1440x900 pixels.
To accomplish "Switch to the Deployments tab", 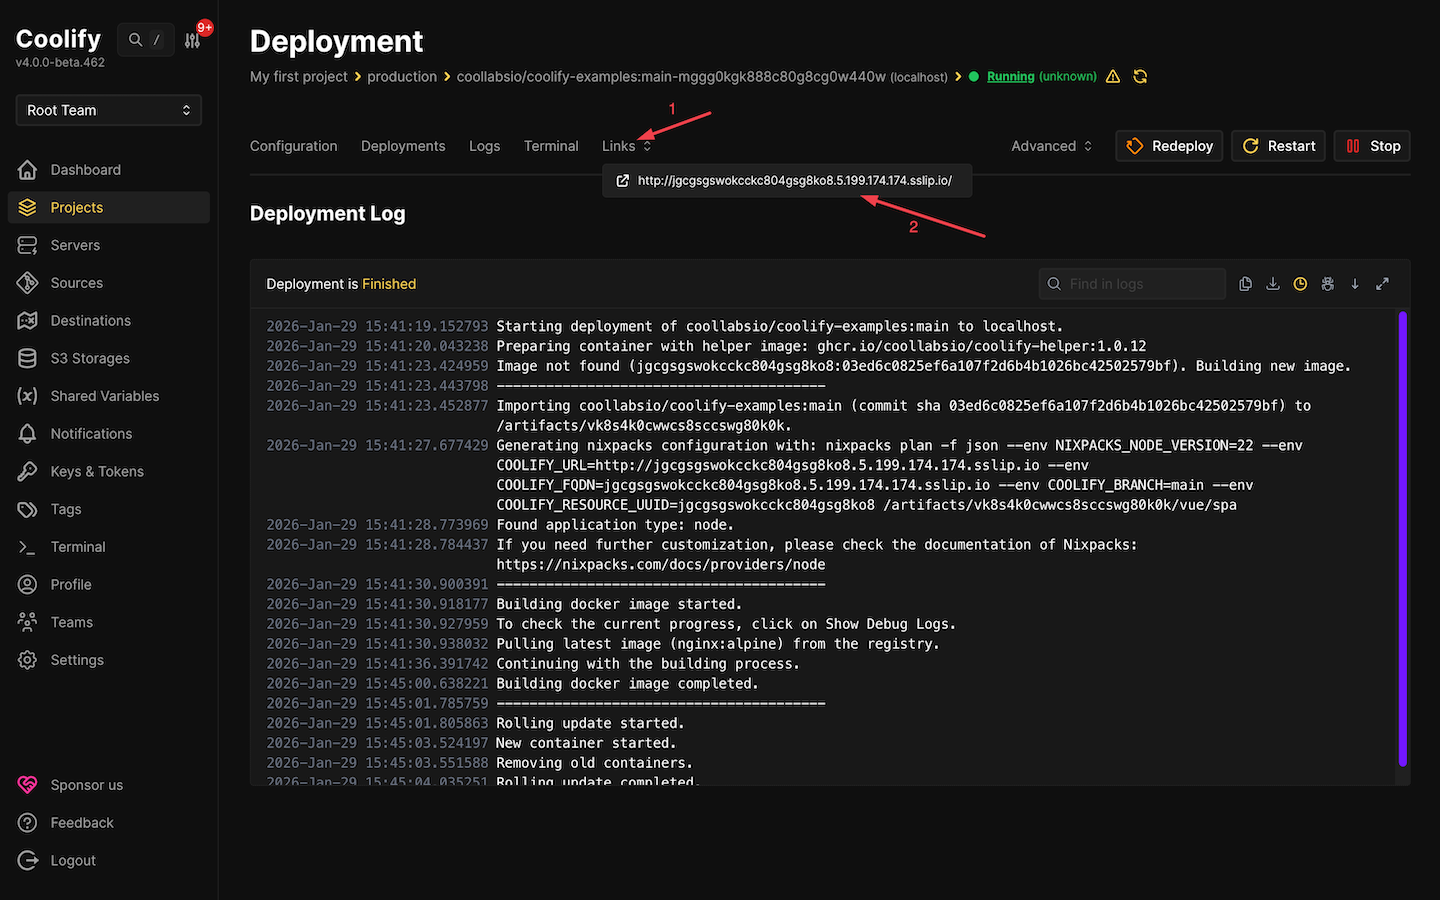I will click(402, 145).
